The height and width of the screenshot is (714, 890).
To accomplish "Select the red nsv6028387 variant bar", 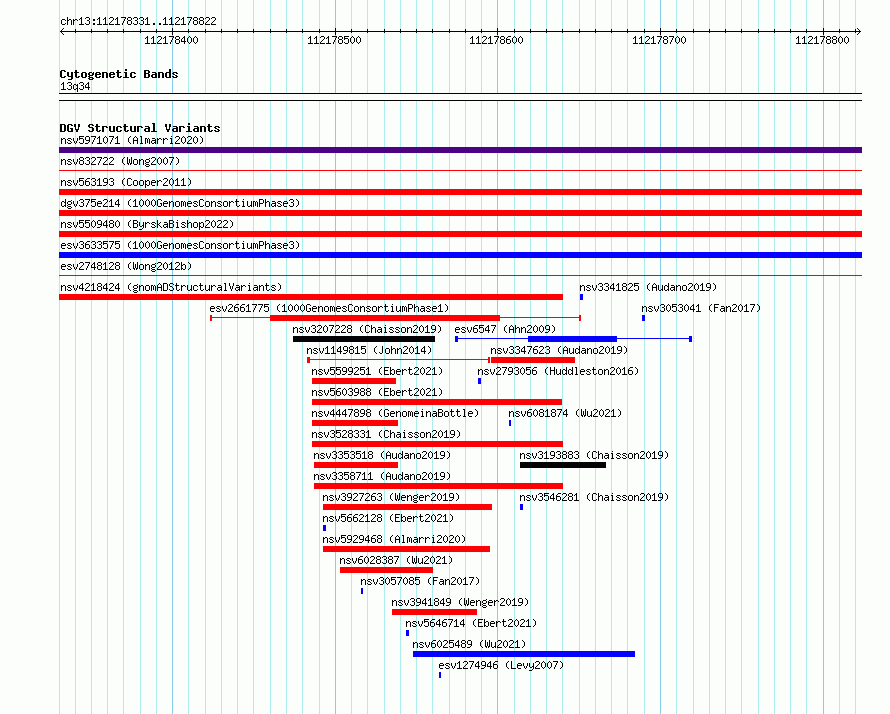I will (386, 570).
